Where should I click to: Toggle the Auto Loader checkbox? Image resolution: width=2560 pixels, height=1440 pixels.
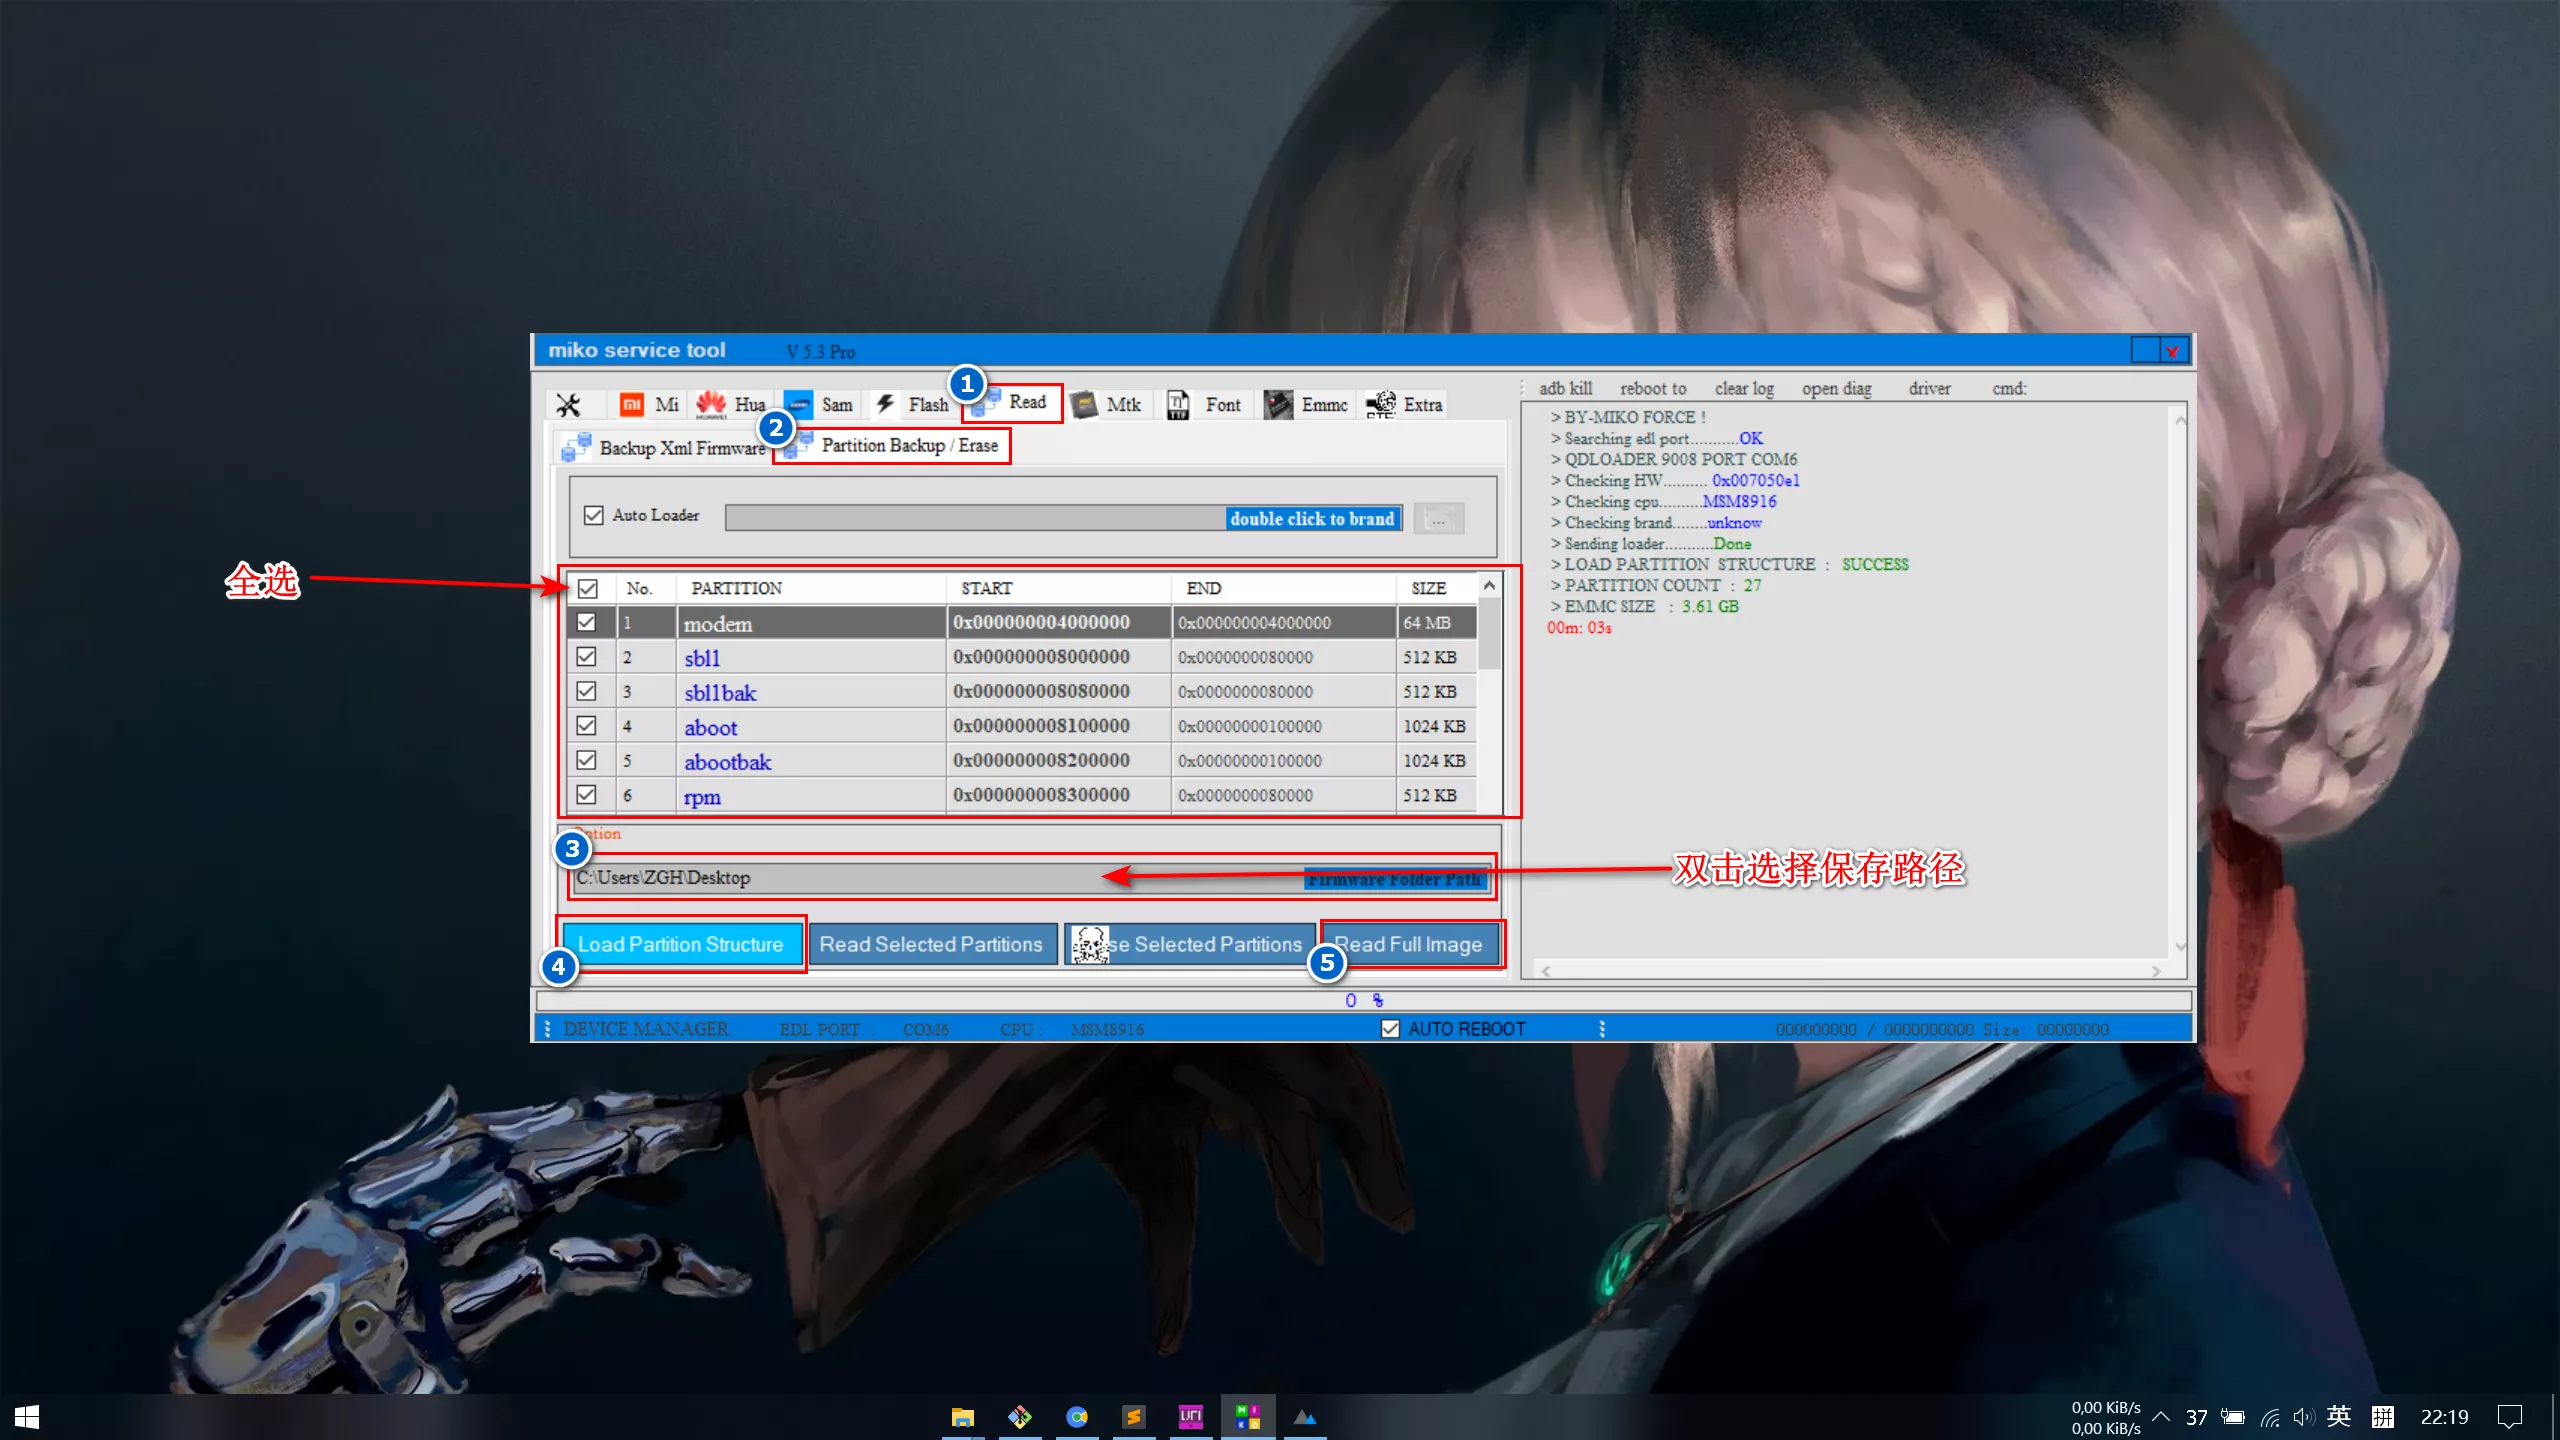pyautogui.click(x=594, y=516)
